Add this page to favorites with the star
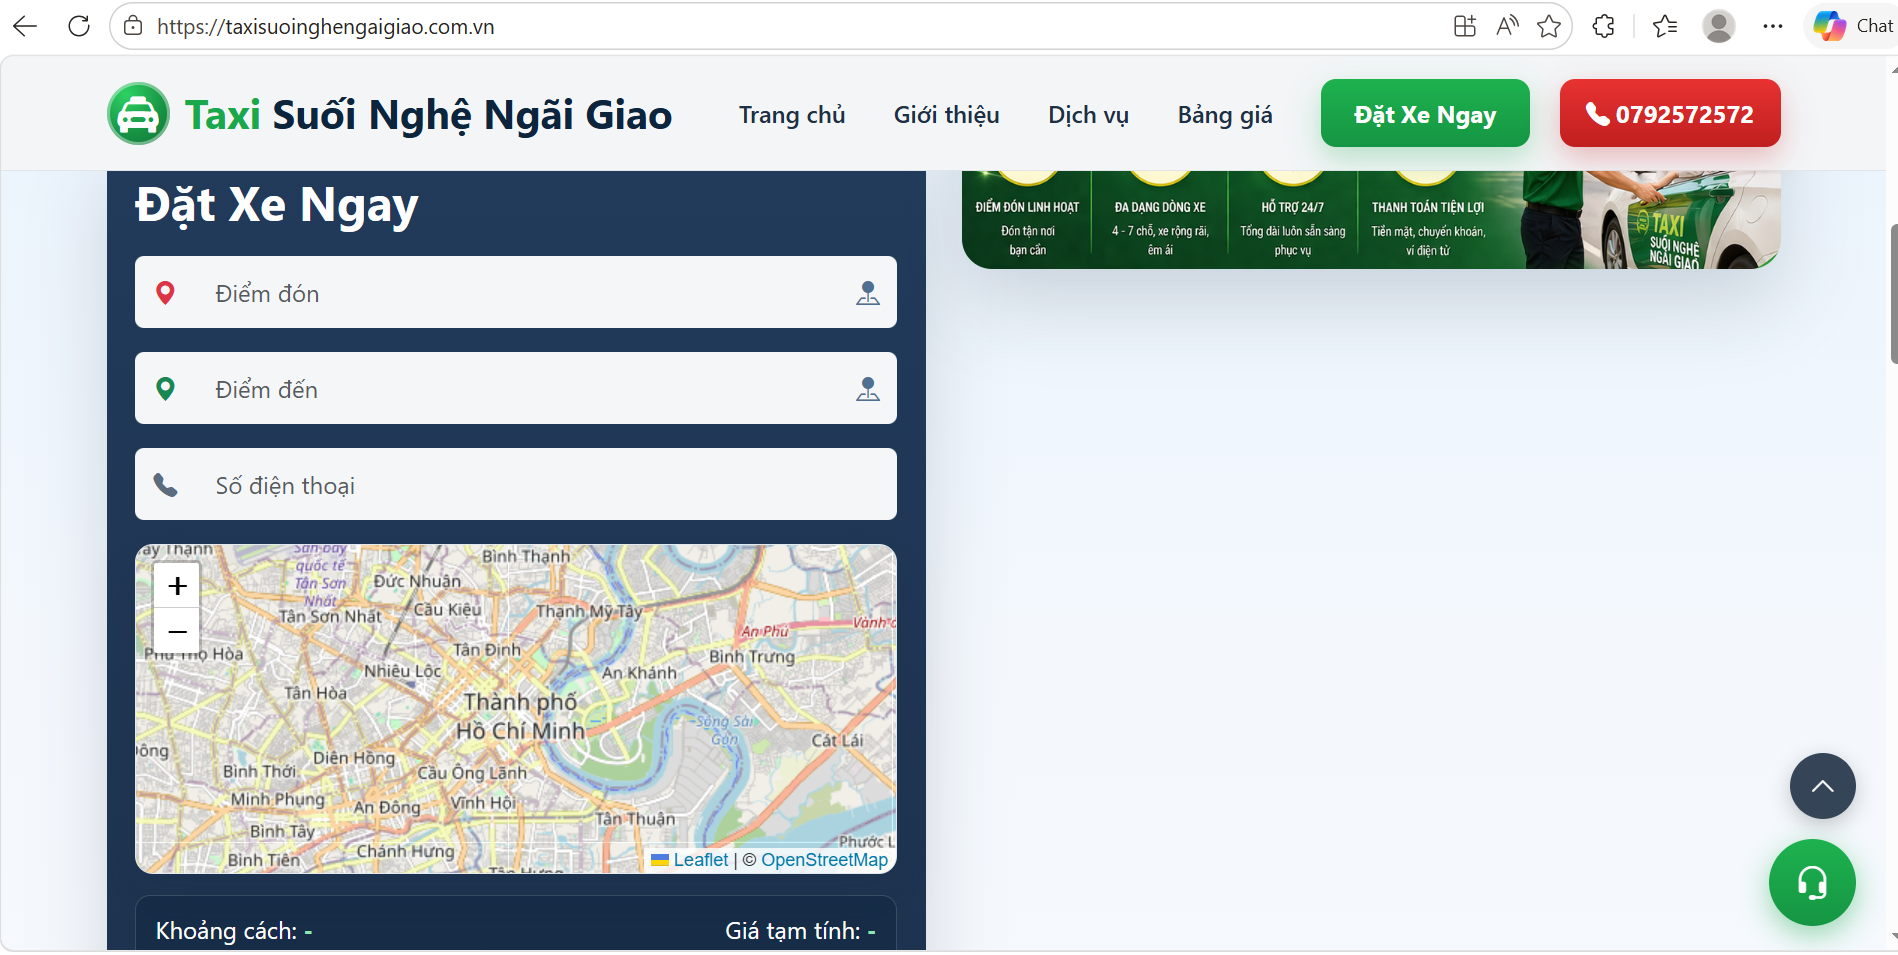Viewport: 1898px width, 955px height. click(1549, 26)
